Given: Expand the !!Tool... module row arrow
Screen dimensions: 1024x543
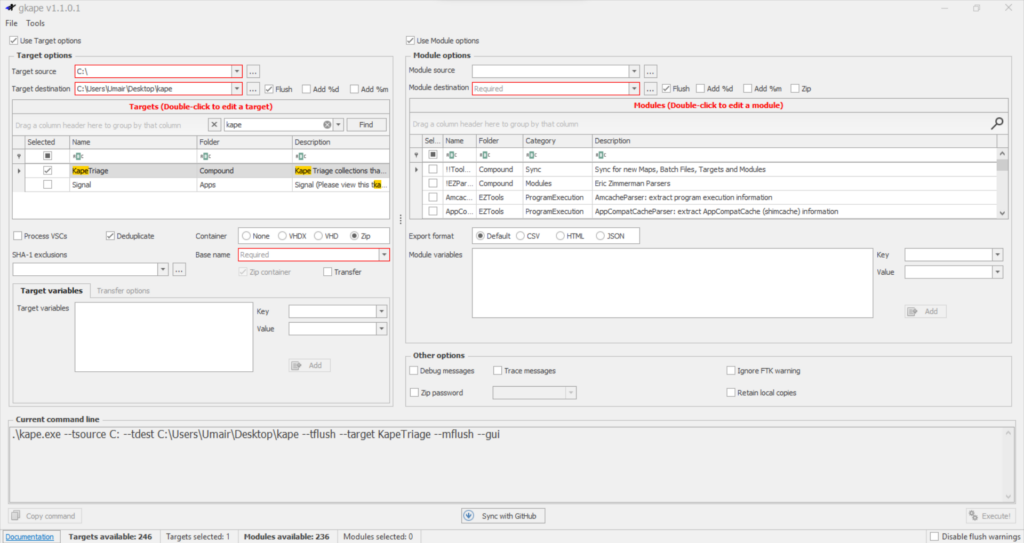Looking at the screenshot, I should pos(416,169).
